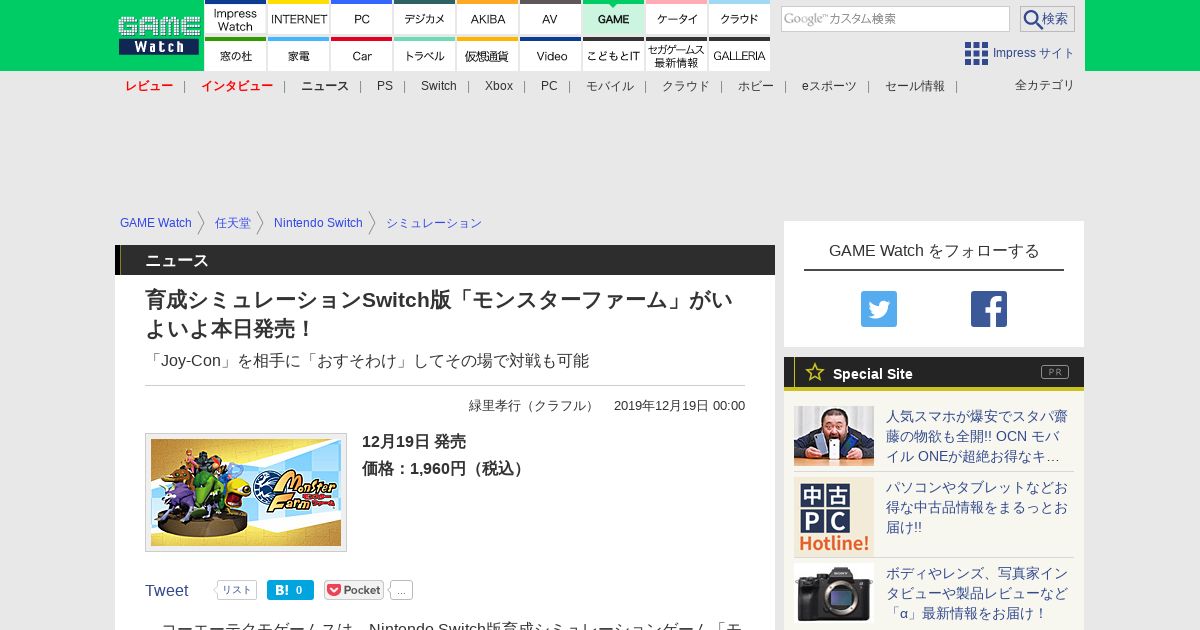This screenshot has width=1200, height=630.
Task: Go to INTERNET Watch tab
Action: click(x=299, y=18)
